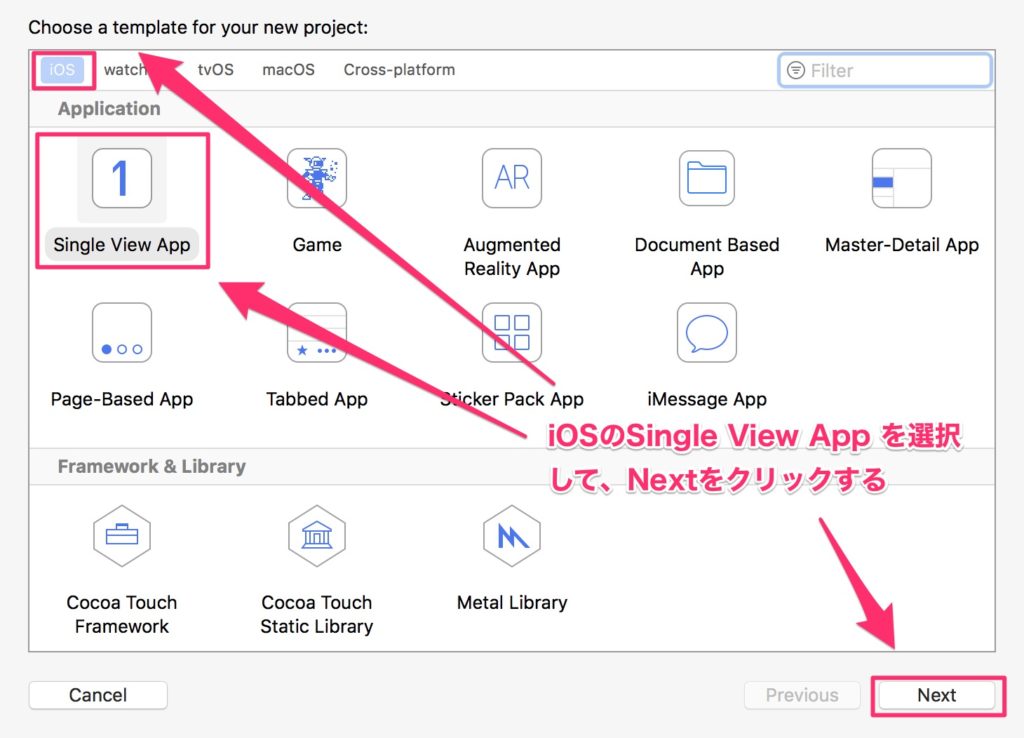Image resolution: width=1024 pixels, height=738 pixels.
Task: Click the disabled Previous button
Action: point(802,695)
